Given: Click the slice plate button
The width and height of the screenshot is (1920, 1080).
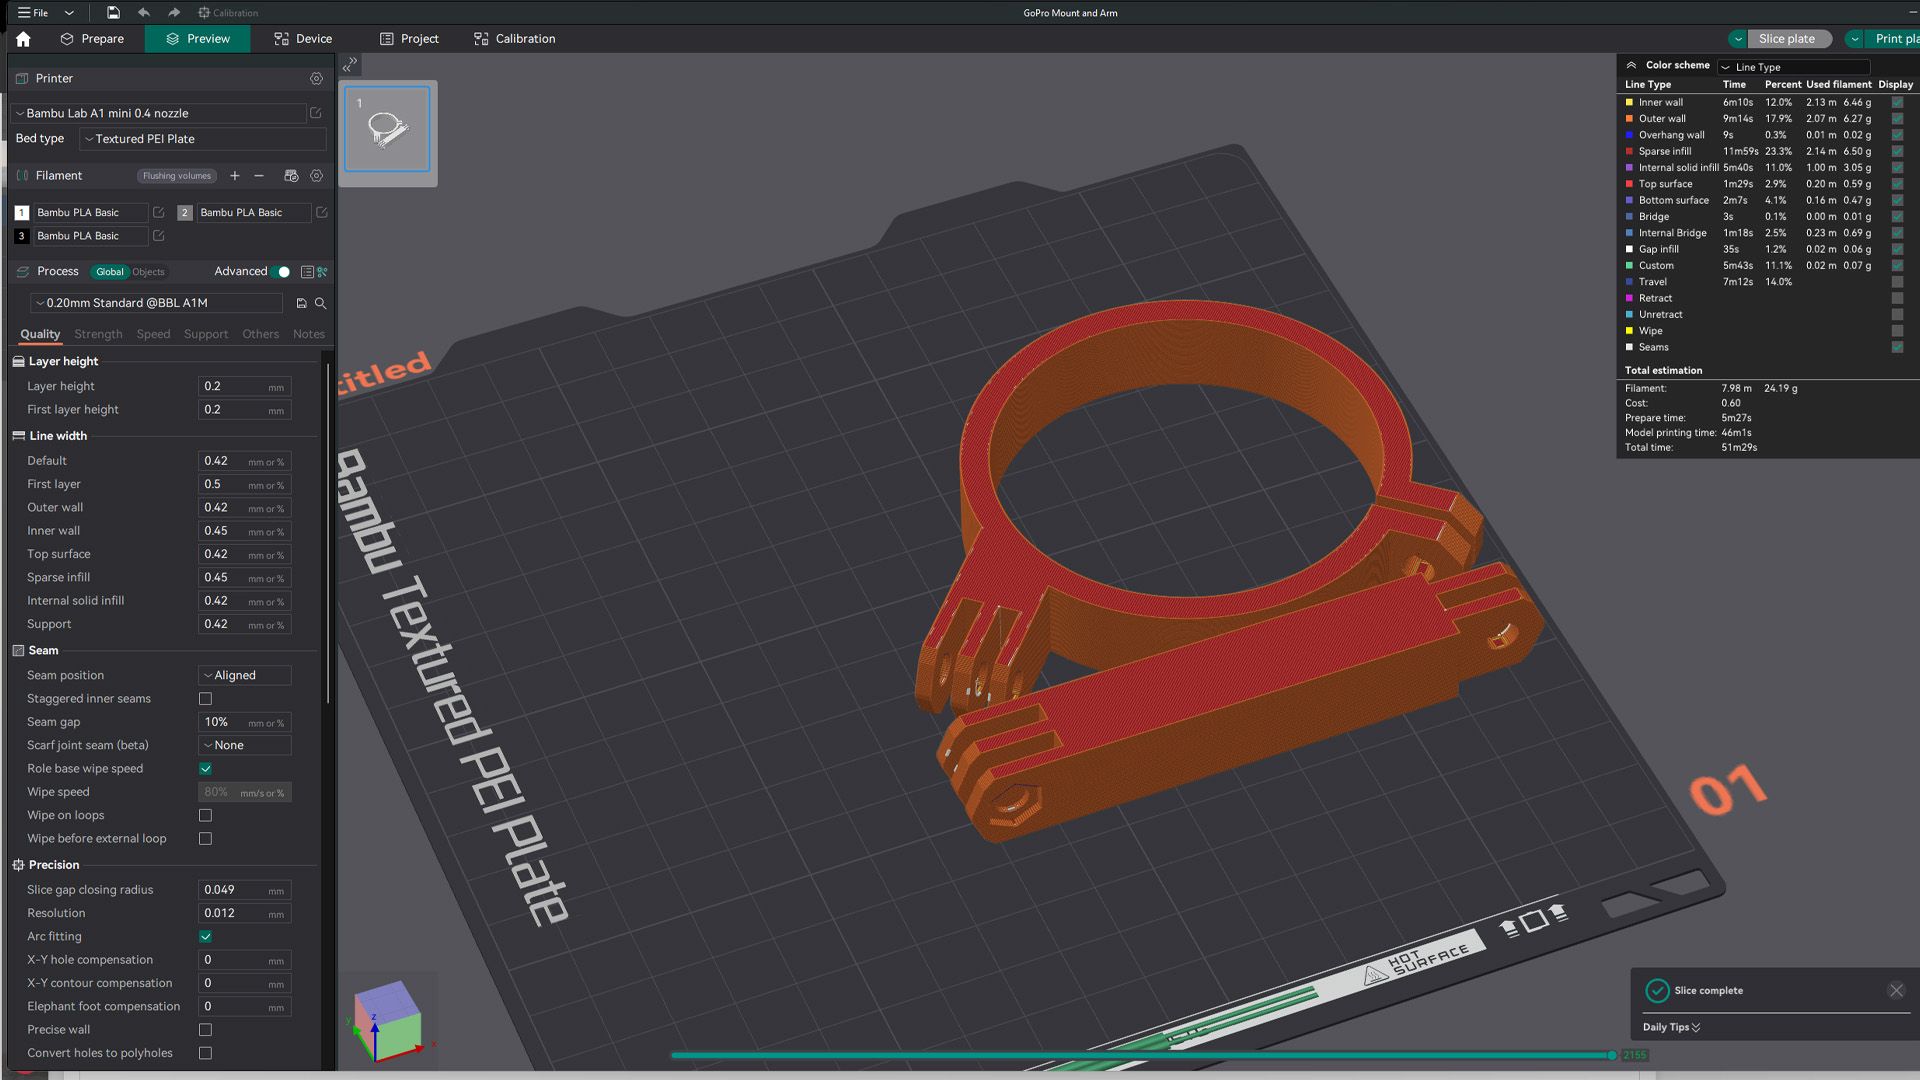Looking at the screenshot, I should click(x=1785, y=38).
